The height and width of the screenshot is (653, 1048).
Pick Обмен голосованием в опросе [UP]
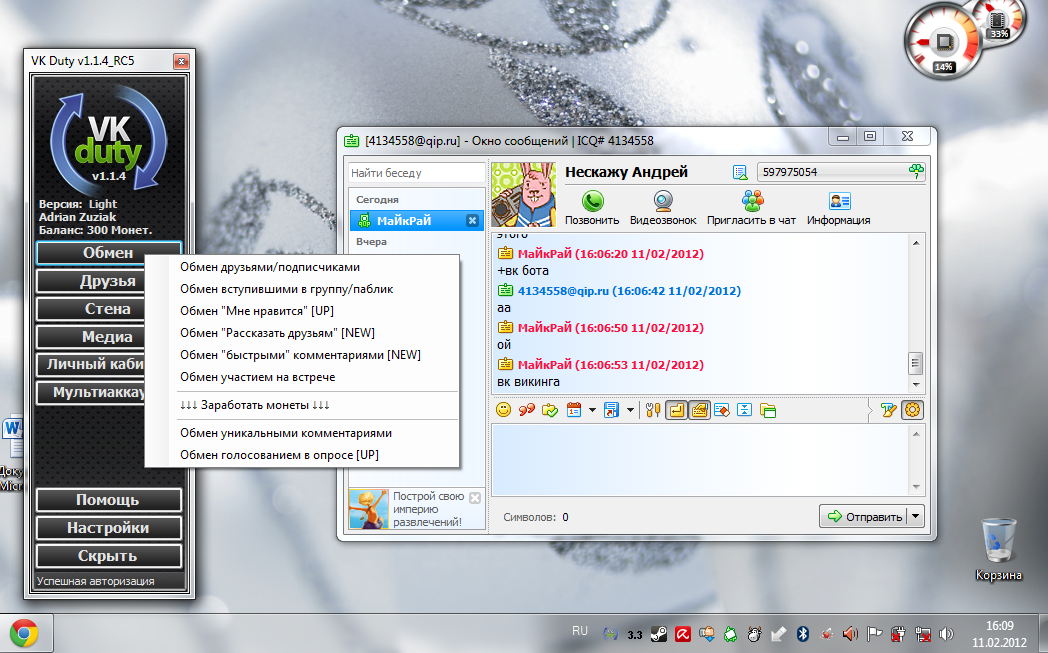pyautogui.click(x=279, y=455)
